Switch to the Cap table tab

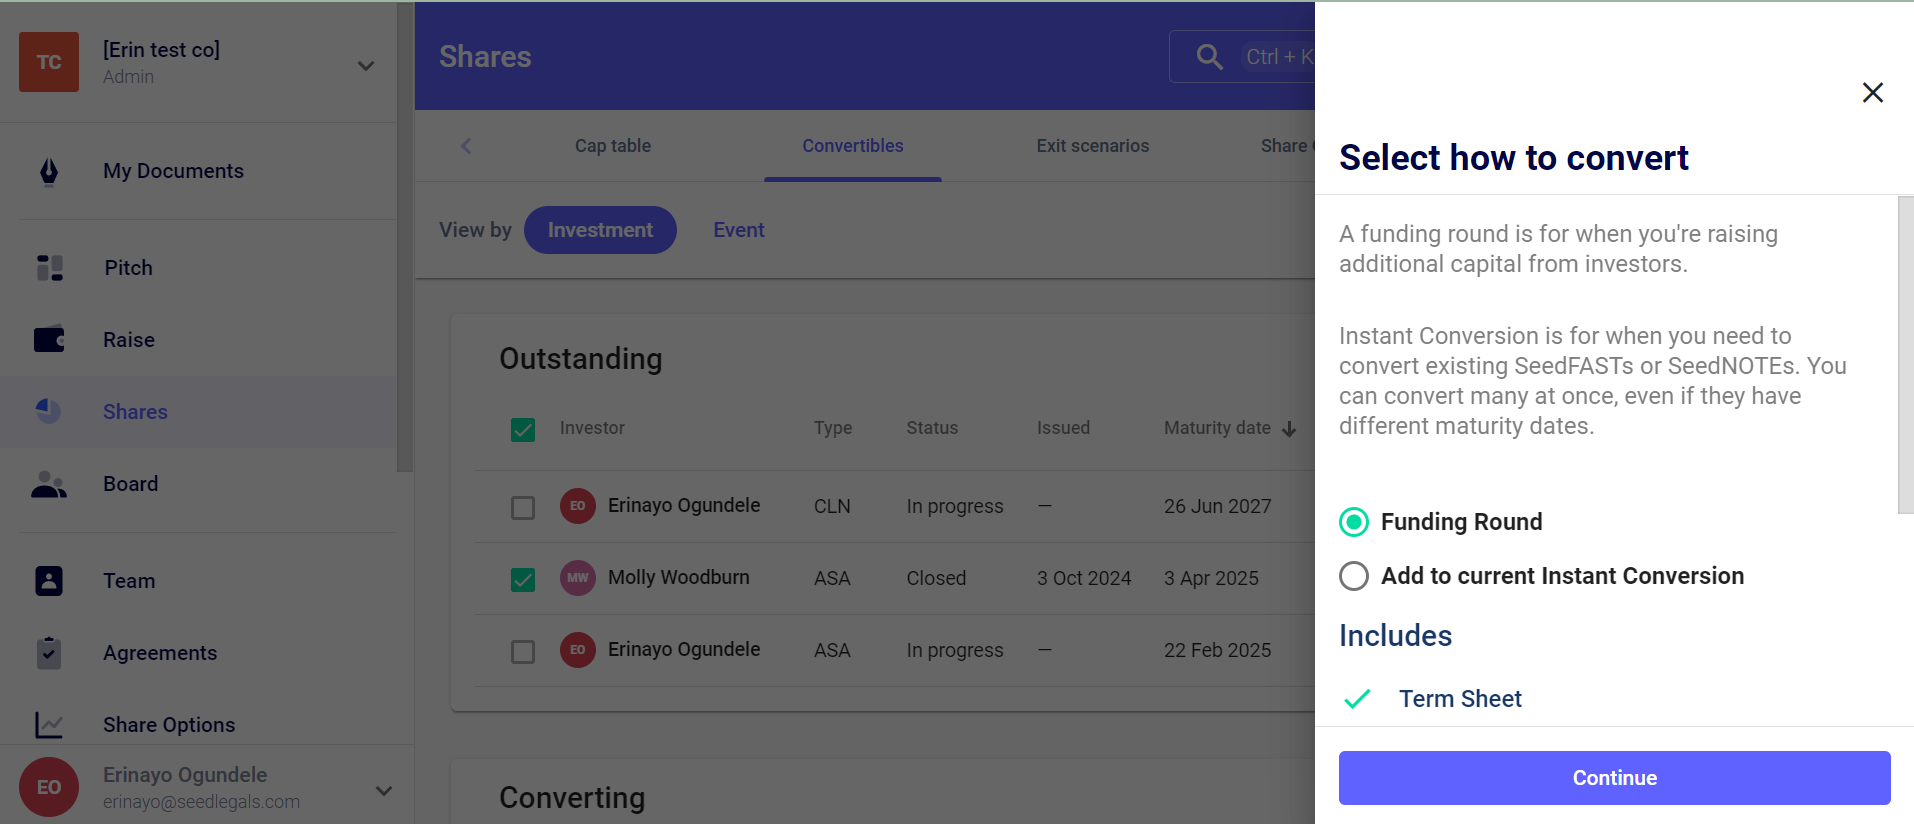612,146
